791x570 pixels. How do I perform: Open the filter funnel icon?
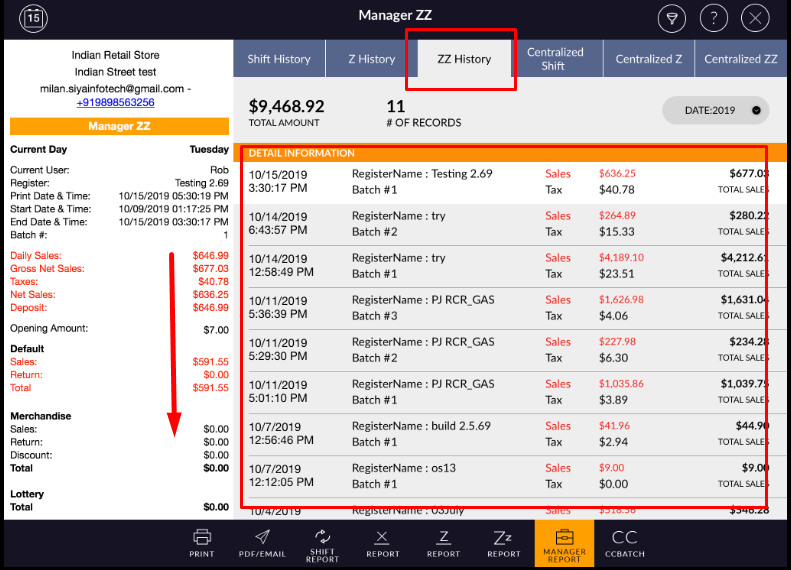click(672, 18)
